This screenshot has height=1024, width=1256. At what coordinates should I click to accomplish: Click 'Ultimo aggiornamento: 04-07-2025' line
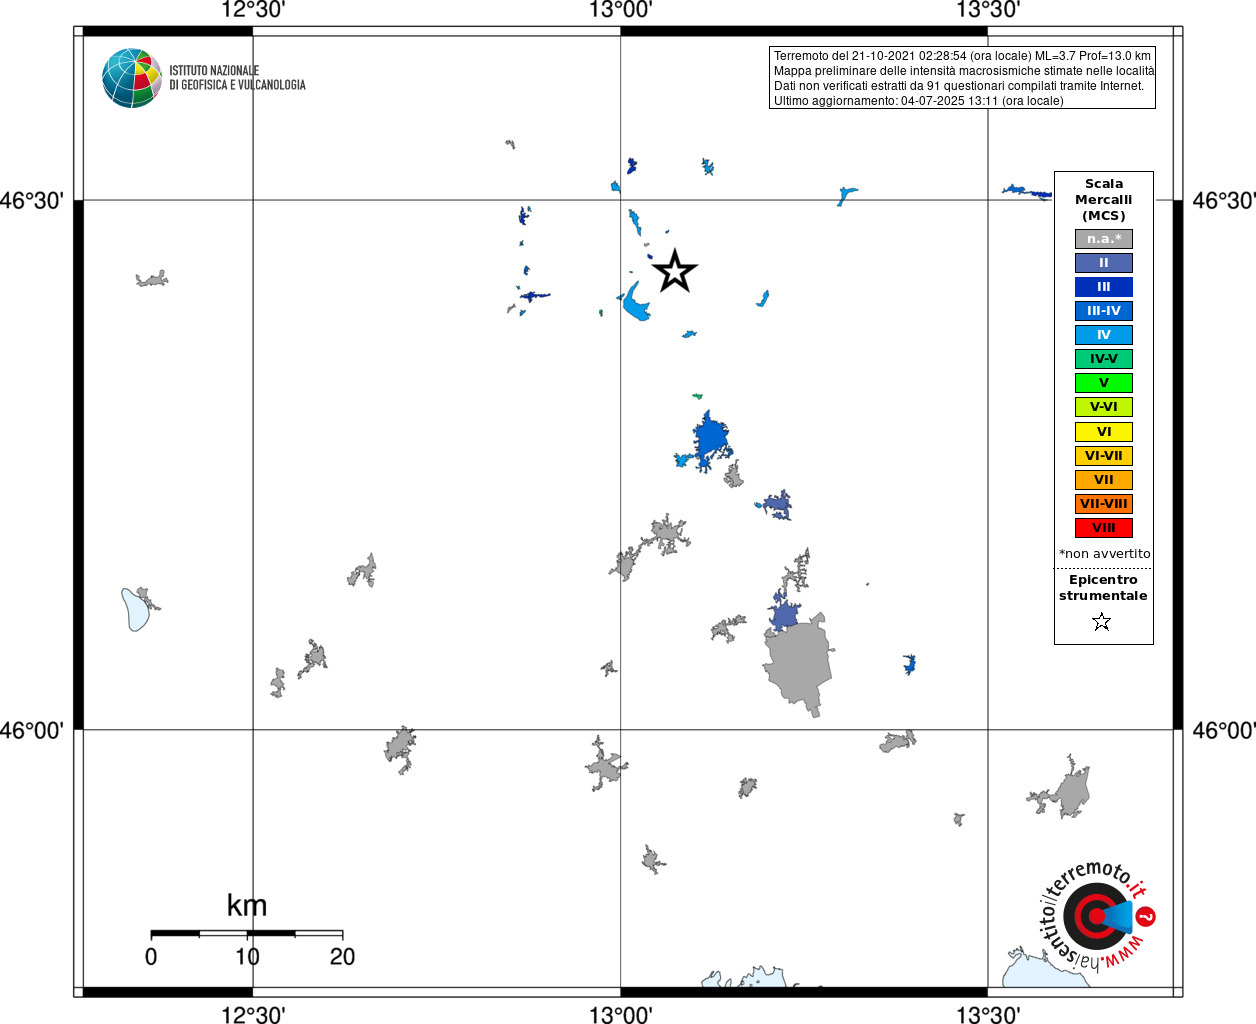tap(918, 101)
